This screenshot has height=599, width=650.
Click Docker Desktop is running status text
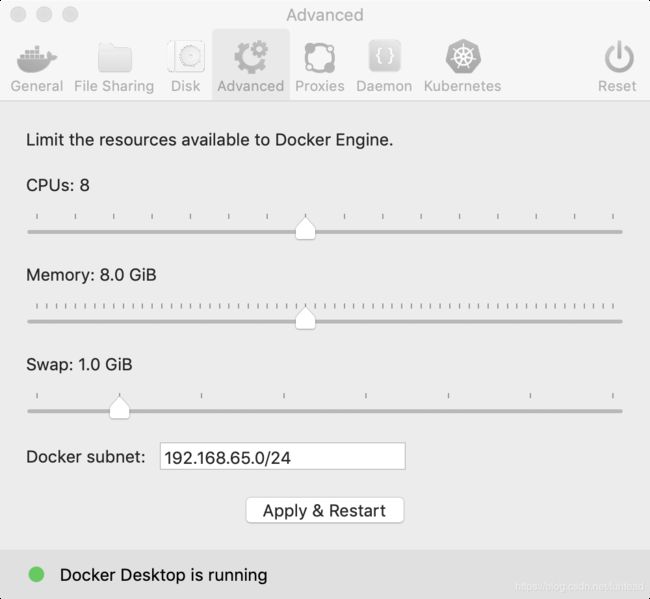[163, 575]
